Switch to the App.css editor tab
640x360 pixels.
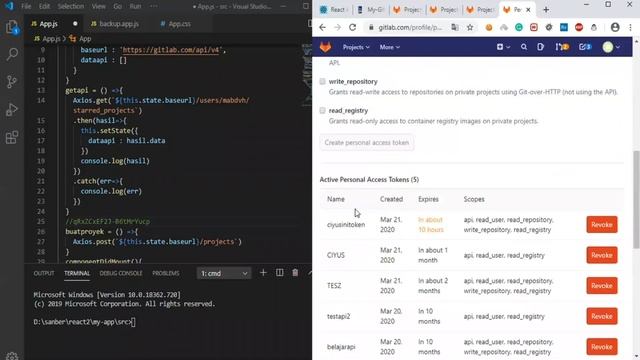point(175,24)
